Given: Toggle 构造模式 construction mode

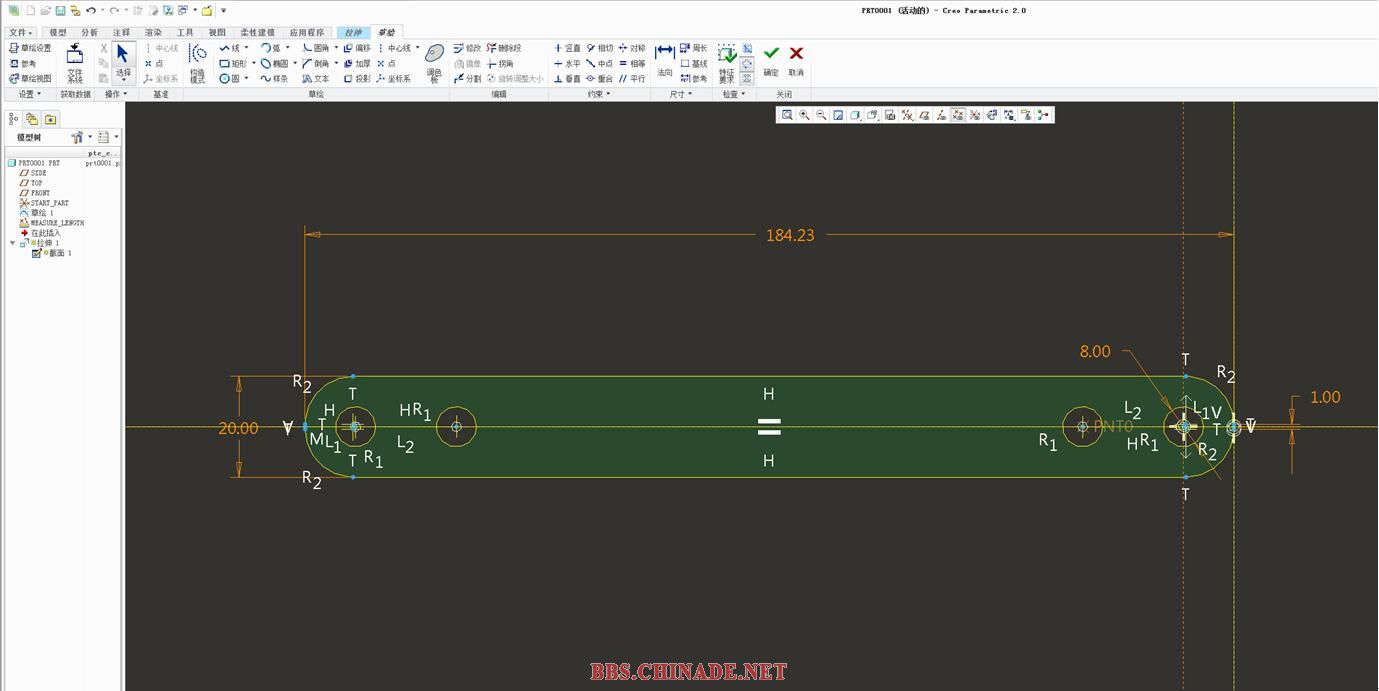Looking at the screenshot, I should tap(198, 62).
